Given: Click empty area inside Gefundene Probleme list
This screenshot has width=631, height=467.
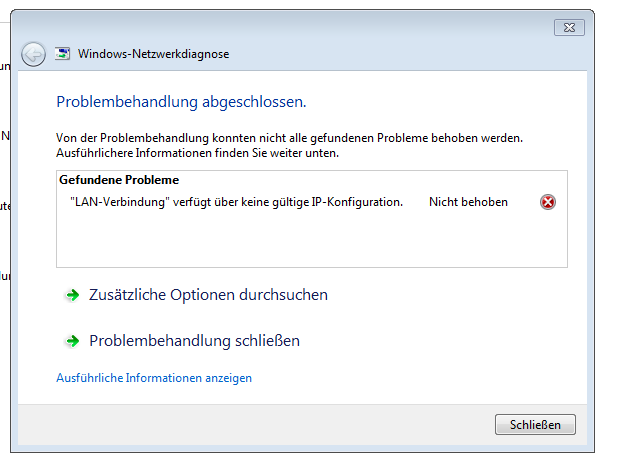Looking at the screenshot, I should 312,240.
